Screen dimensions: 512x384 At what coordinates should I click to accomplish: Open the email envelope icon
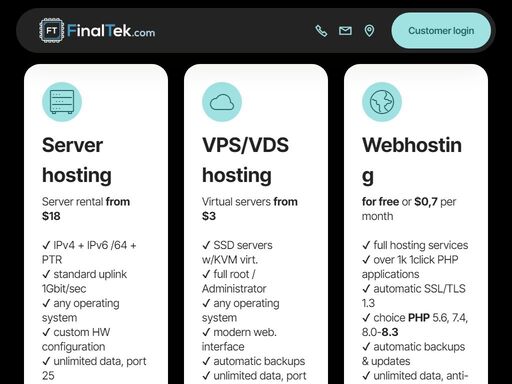(x=345, y=31)
